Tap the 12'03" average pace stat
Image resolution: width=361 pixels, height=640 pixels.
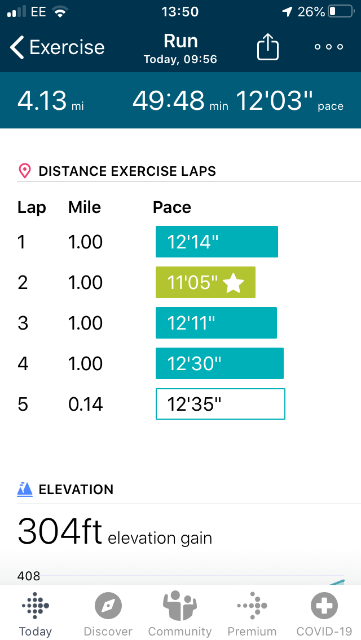pos(290,101)
